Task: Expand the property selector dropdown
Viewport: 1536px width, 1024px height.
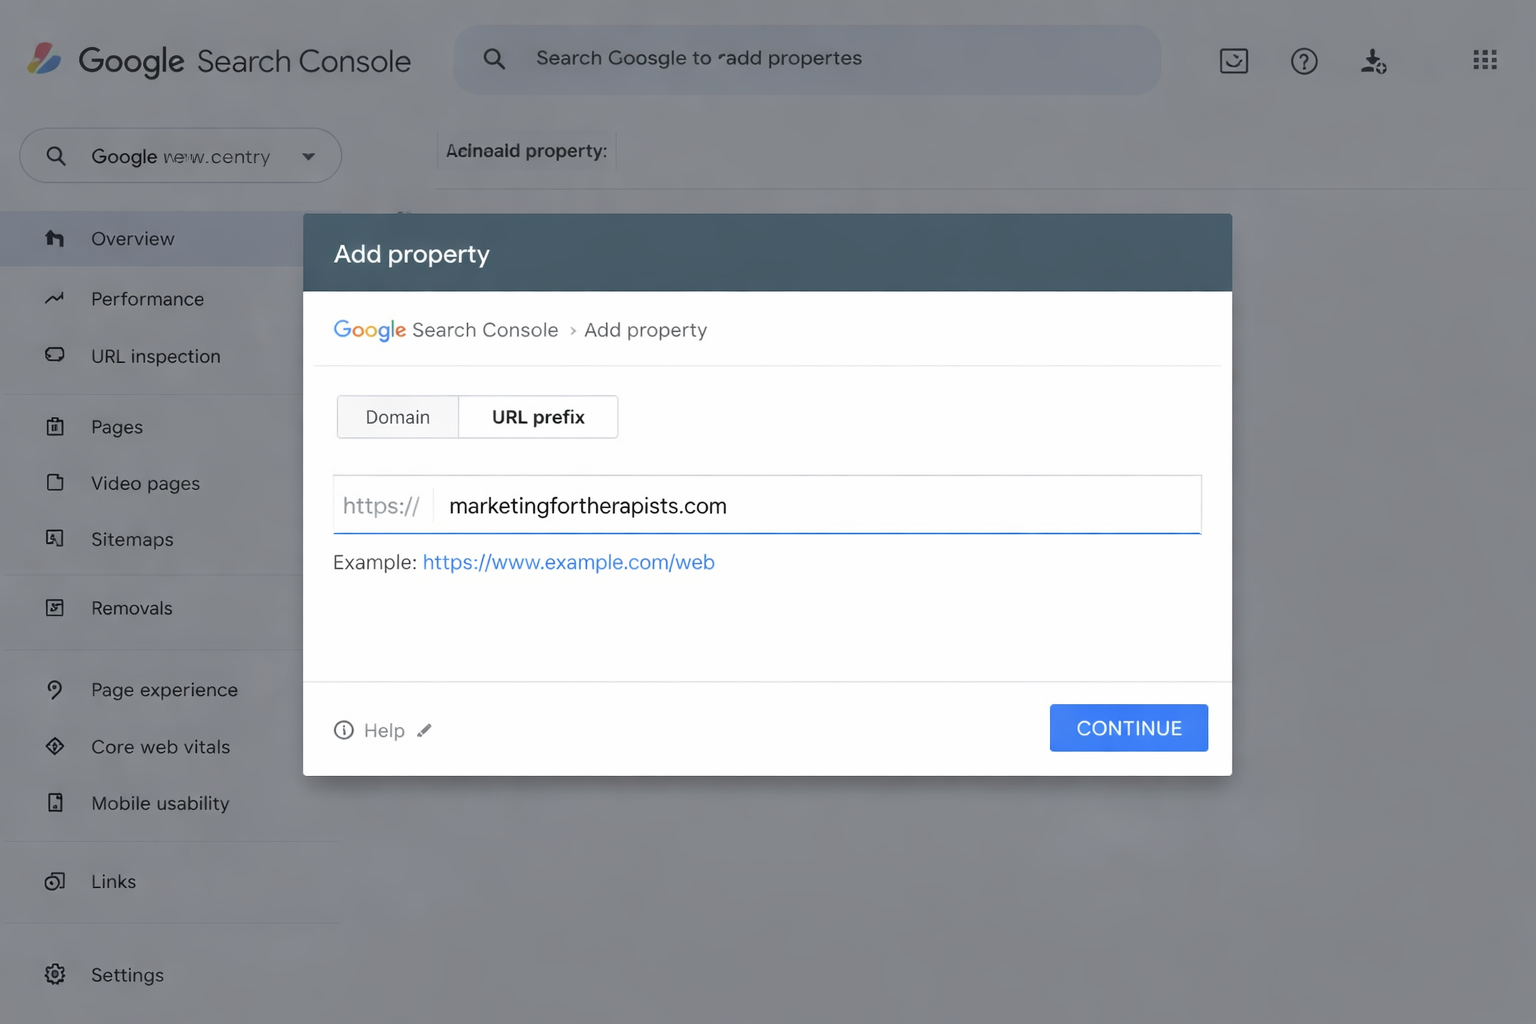Action: click(x=309, y=156)
